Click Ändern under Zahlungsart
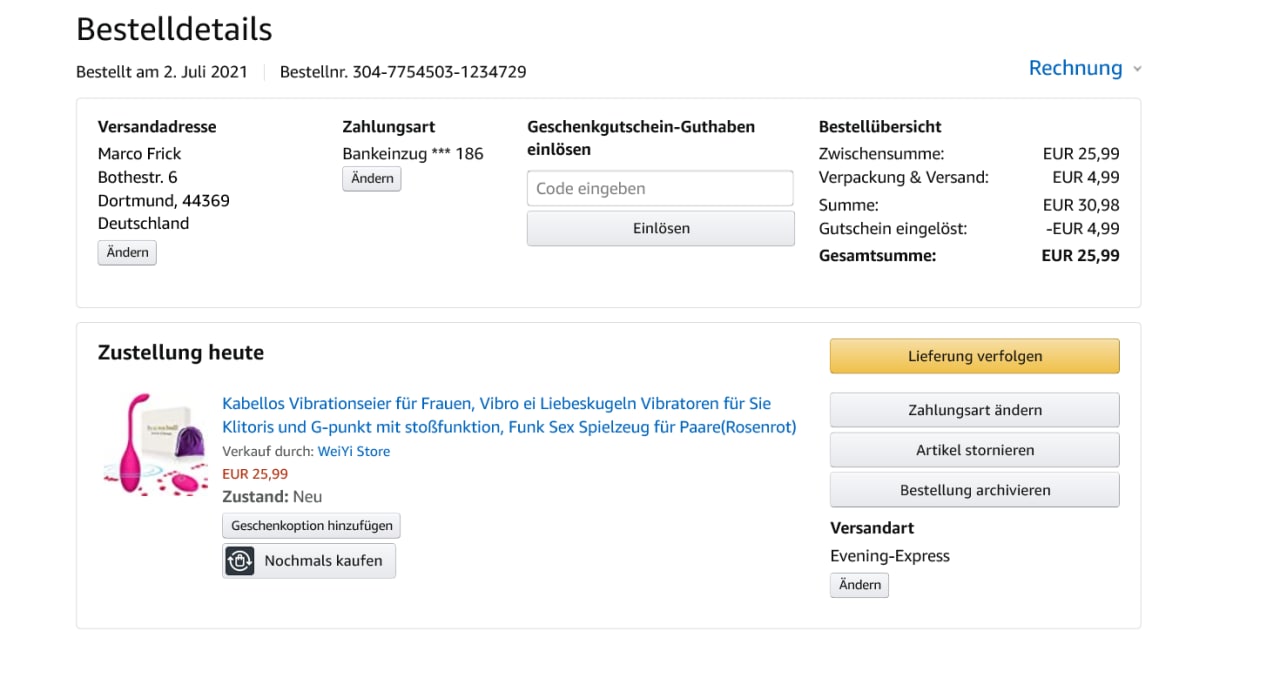 372,179
